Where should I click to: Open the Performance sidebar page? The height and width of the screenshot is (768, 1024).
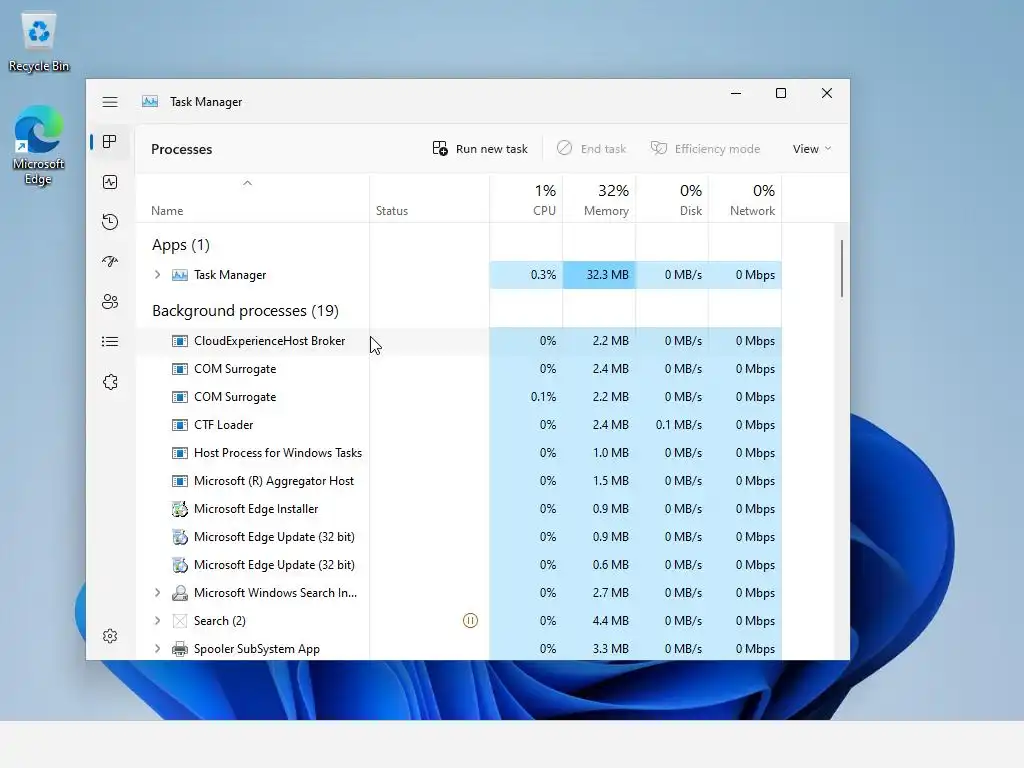pos(110,182)
